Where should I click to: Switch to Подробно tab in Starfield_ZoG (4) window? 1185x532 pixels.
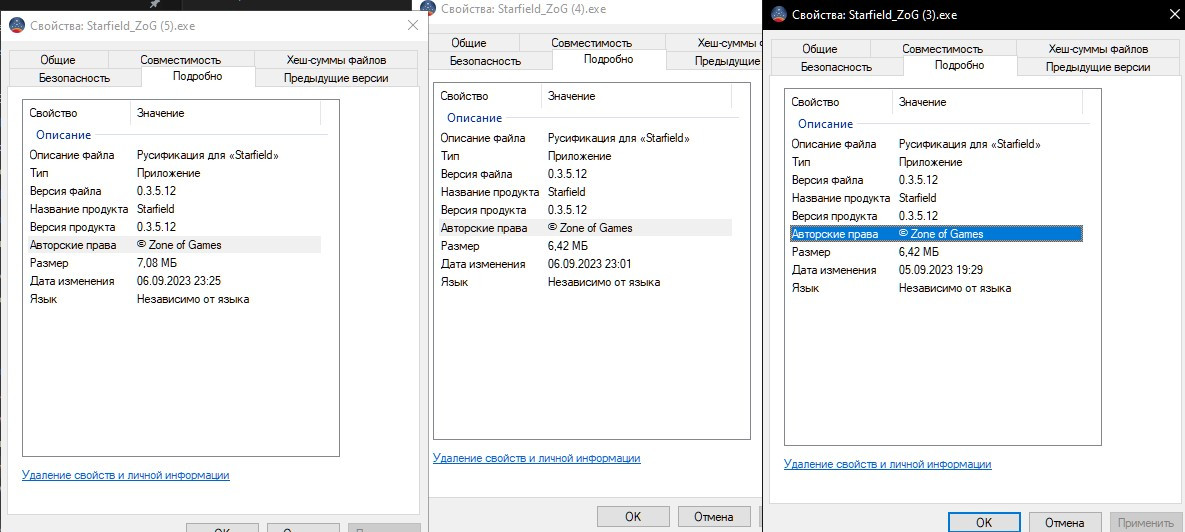[608, 60]
